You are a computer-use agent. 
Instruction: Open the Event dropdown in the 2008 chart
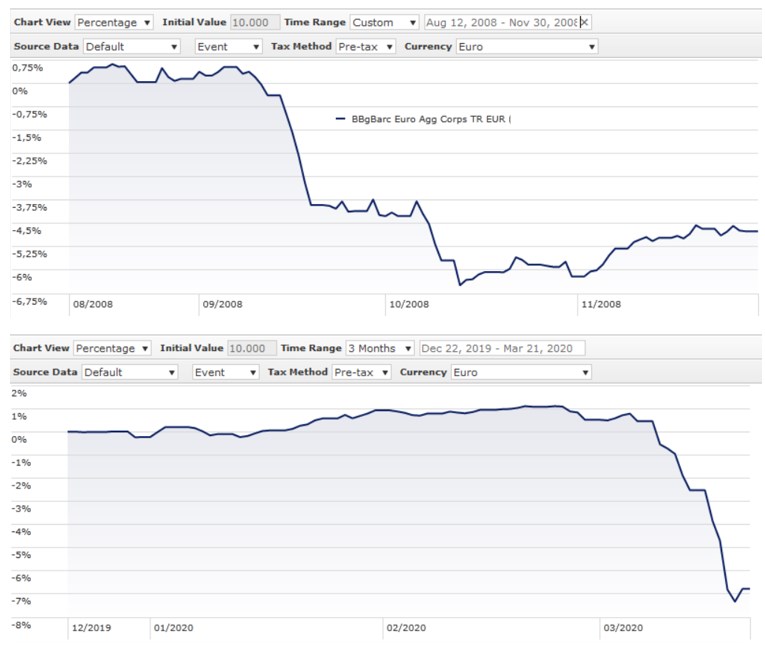[x=226, y=46]
